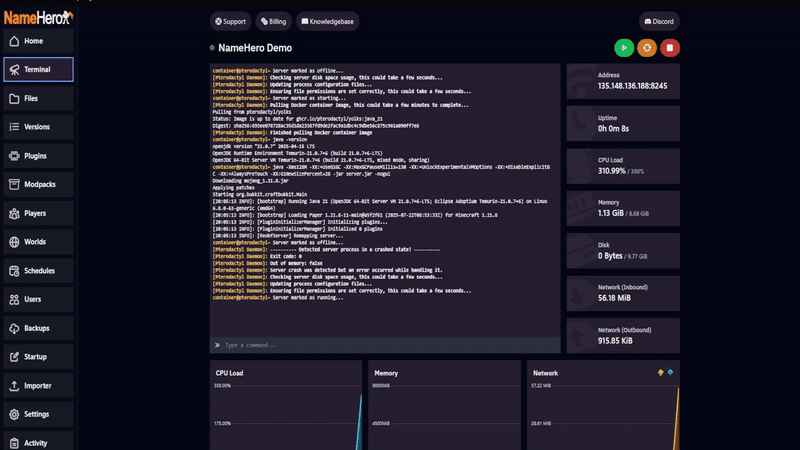Click the NameHero logo
800x450 pixels.
point(38,18)
